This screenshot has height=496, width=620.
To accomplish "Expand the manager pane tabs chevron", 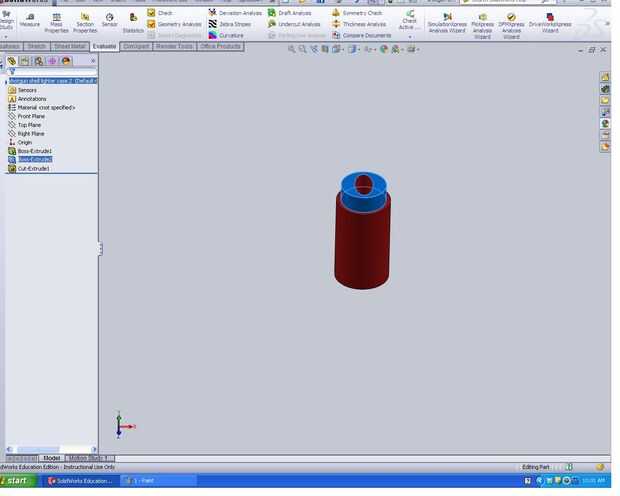I will pos(93,61).
